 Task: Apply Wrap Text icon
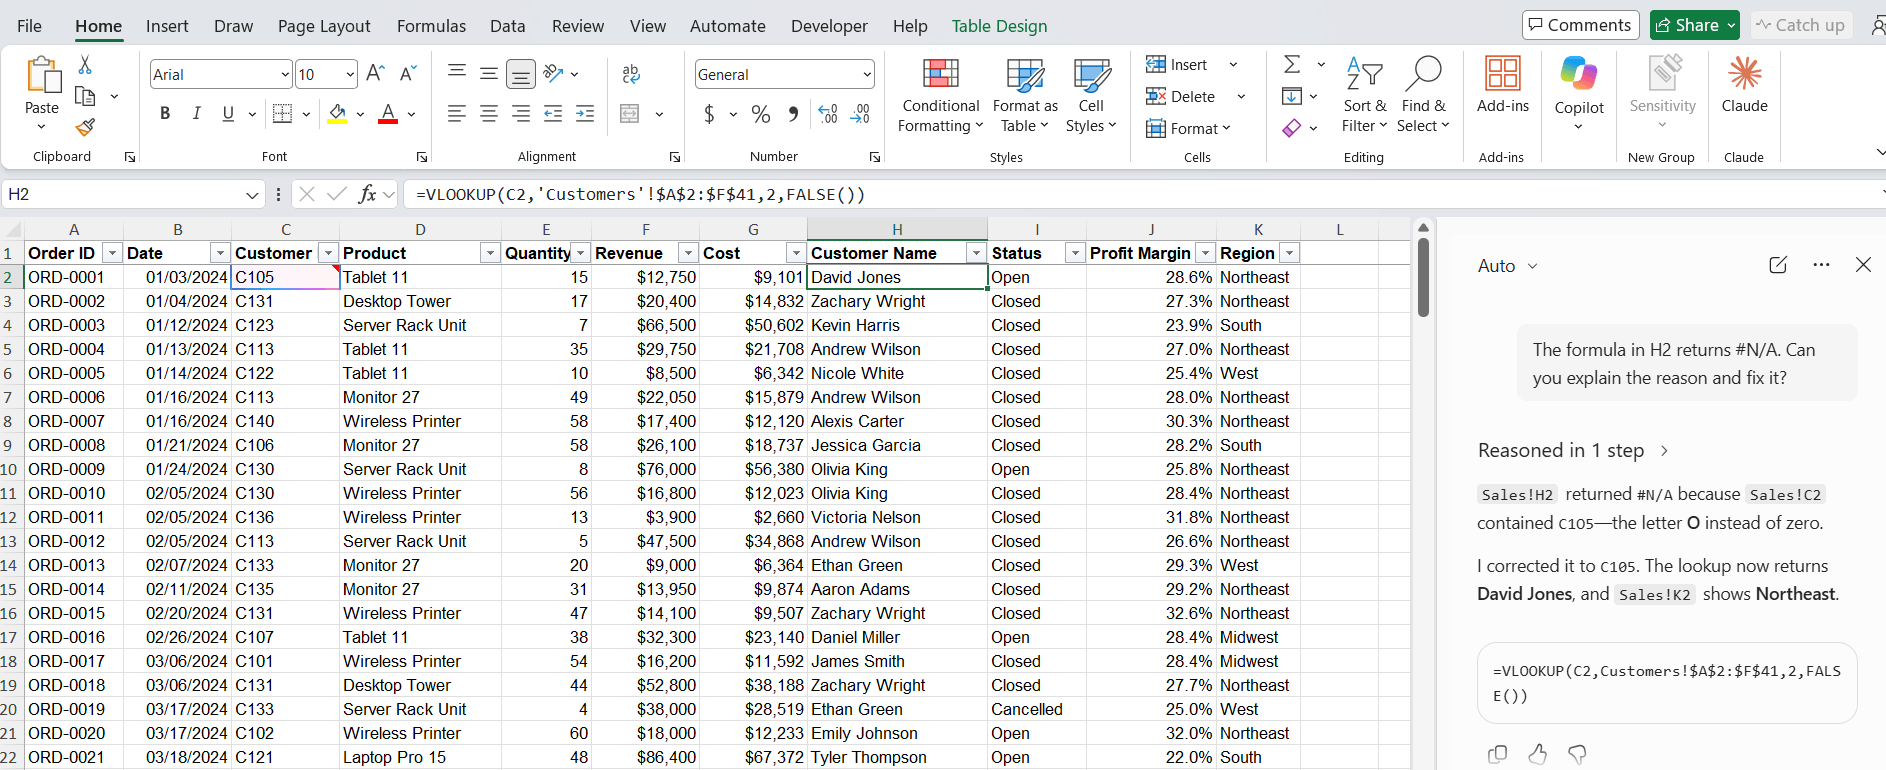tap(631, 74)
